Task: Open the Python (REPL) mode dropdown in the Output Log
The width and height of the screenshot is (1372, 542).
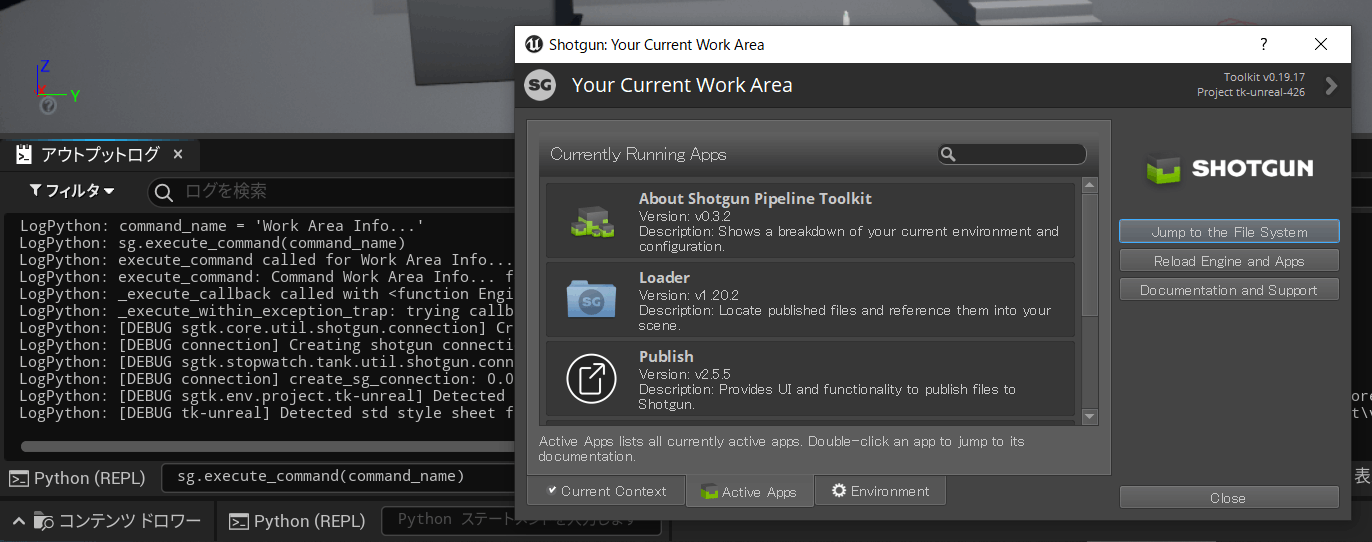Action: coord(78,478)
